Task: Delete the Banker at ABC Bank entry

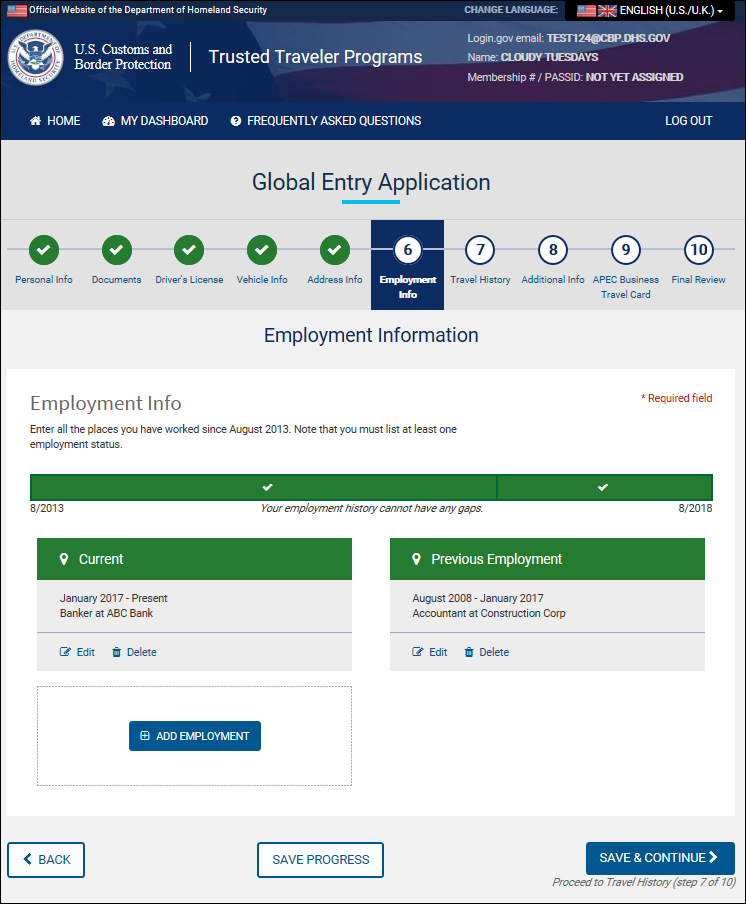Action: point(134,652)
